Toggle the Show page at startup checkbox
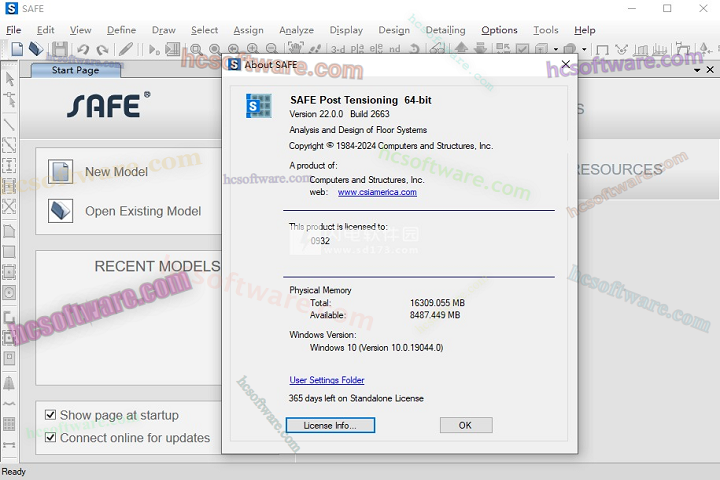The image size is (720, 480). click(51, 415)
